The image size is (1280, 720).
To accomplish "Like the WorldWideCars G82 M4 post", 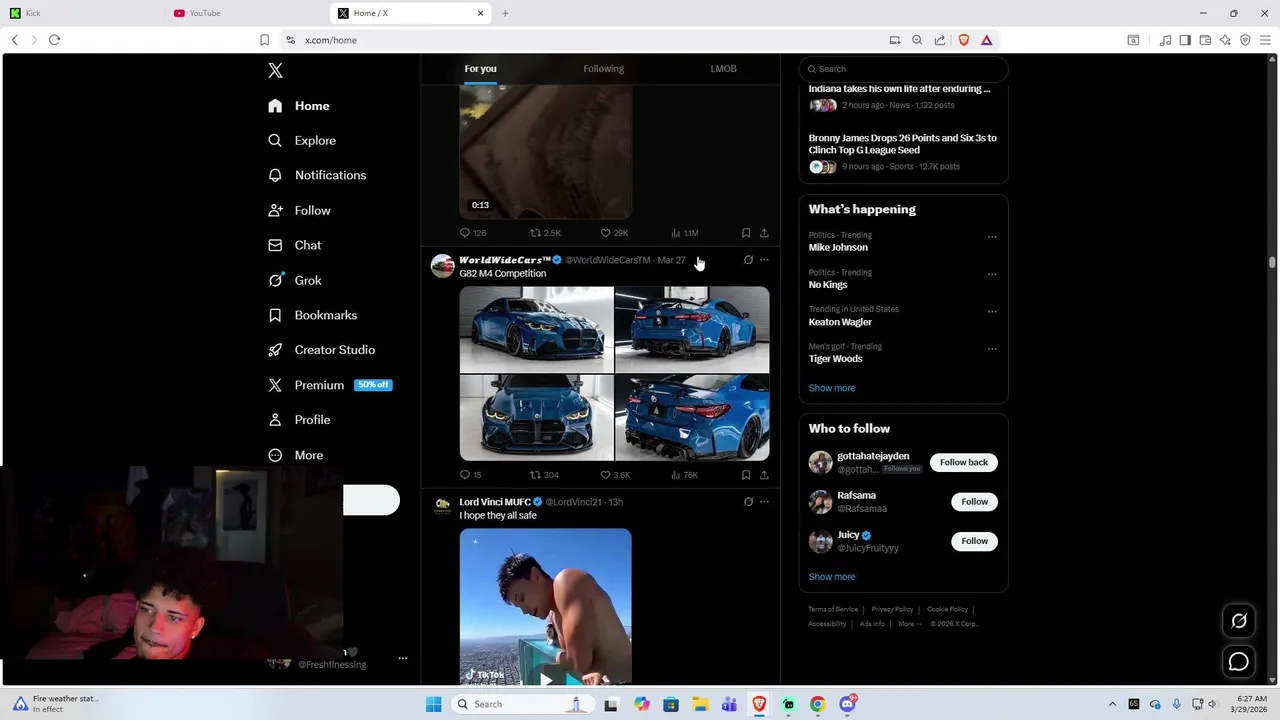I will tap(615, 475).
